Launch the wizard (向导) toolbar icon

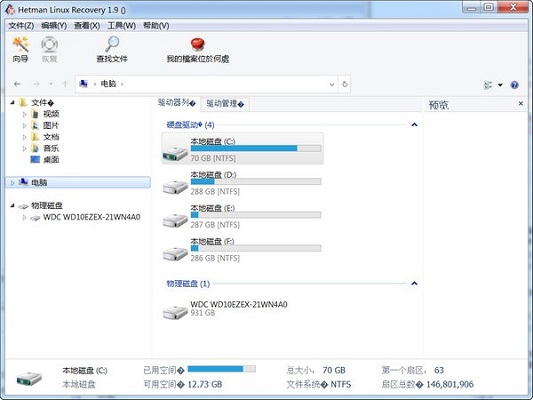pyautogui.click(x=20, y=45)
